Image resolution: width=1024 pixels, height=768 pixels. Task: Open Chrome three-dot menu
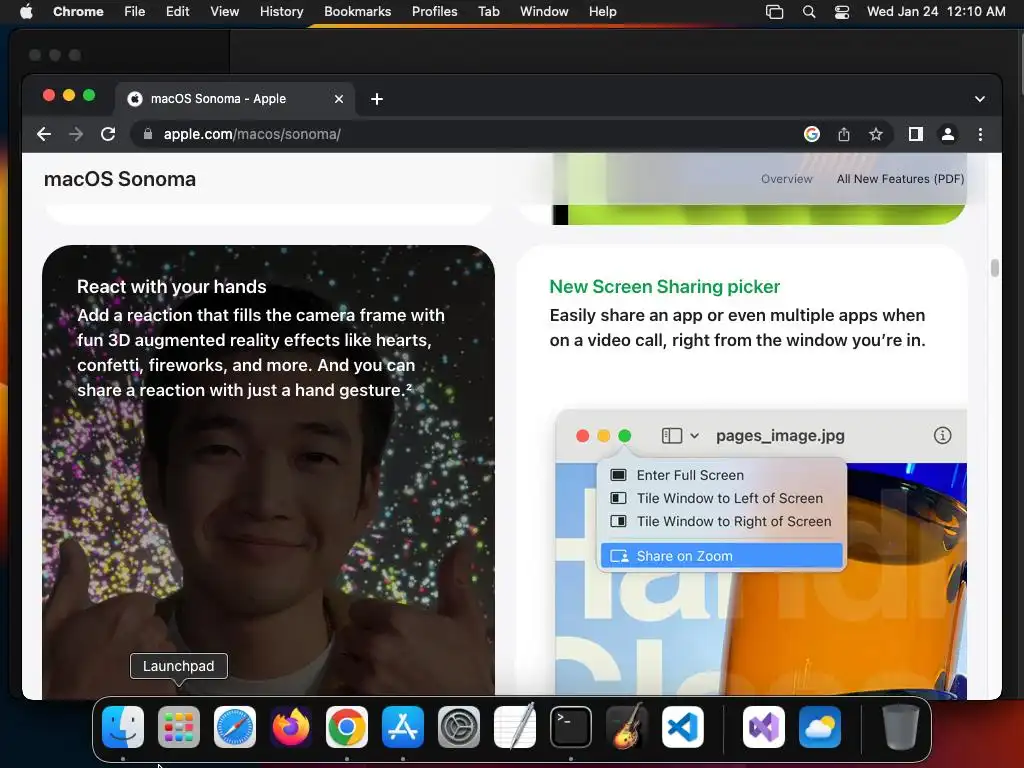(x=980, y=135)
